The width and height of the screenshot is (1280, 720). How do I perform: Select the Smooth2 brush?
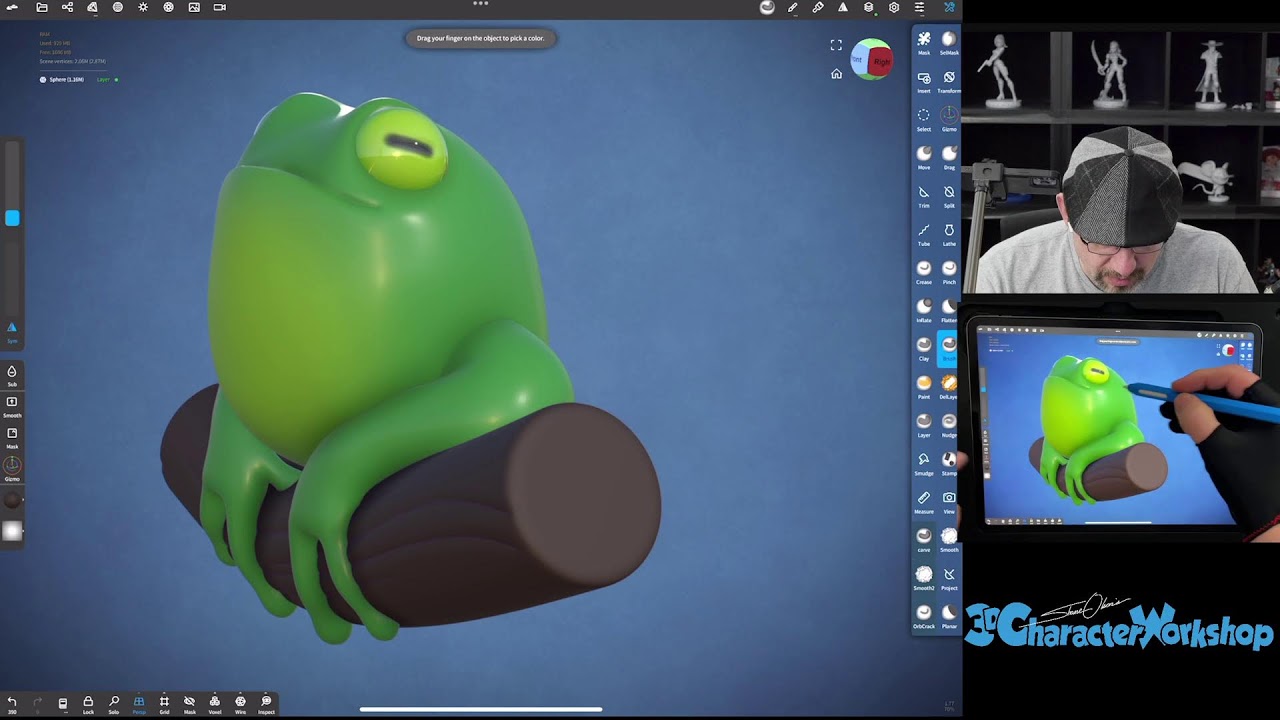pos(924,578)
